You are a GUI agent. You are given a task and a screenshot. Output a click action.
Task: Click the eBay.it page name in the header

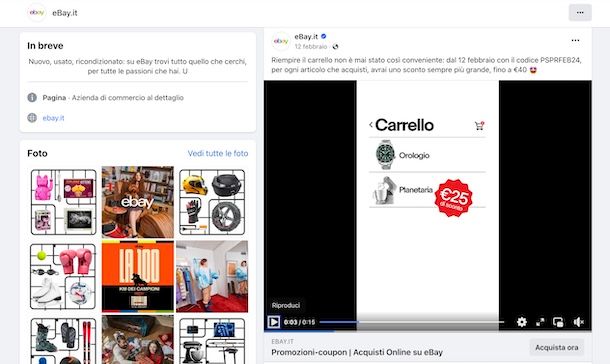pos(65,13)
